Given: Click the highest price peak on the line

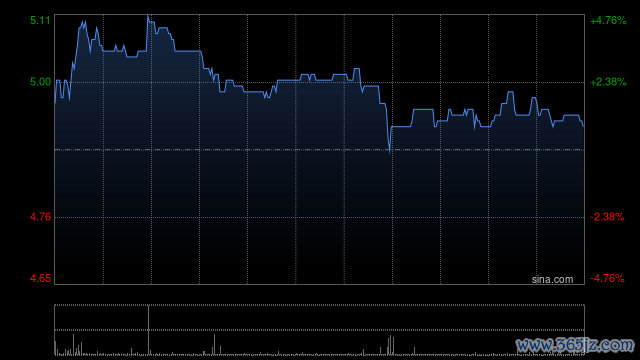Looking at the screenshot, I should click(x=148, y=16).
